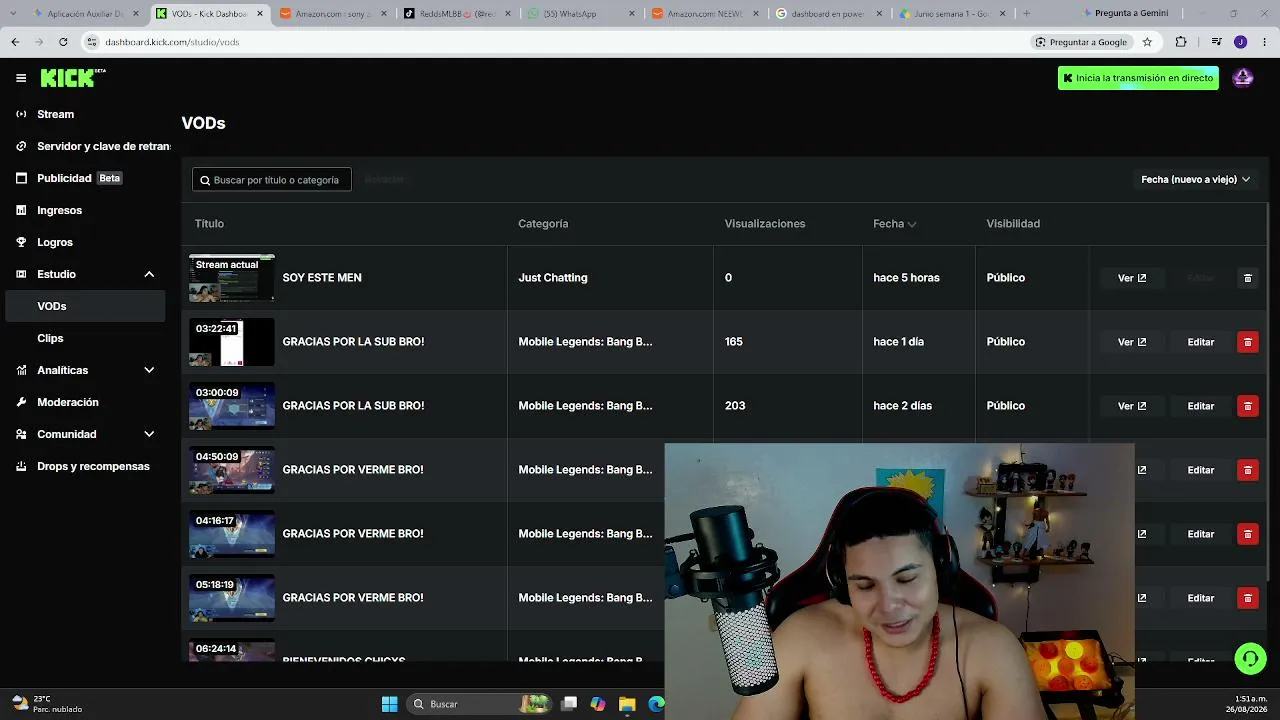The image size is (1280, 720).
Task: Bookmark this page with the star
Action: [x=1147, y=42]
